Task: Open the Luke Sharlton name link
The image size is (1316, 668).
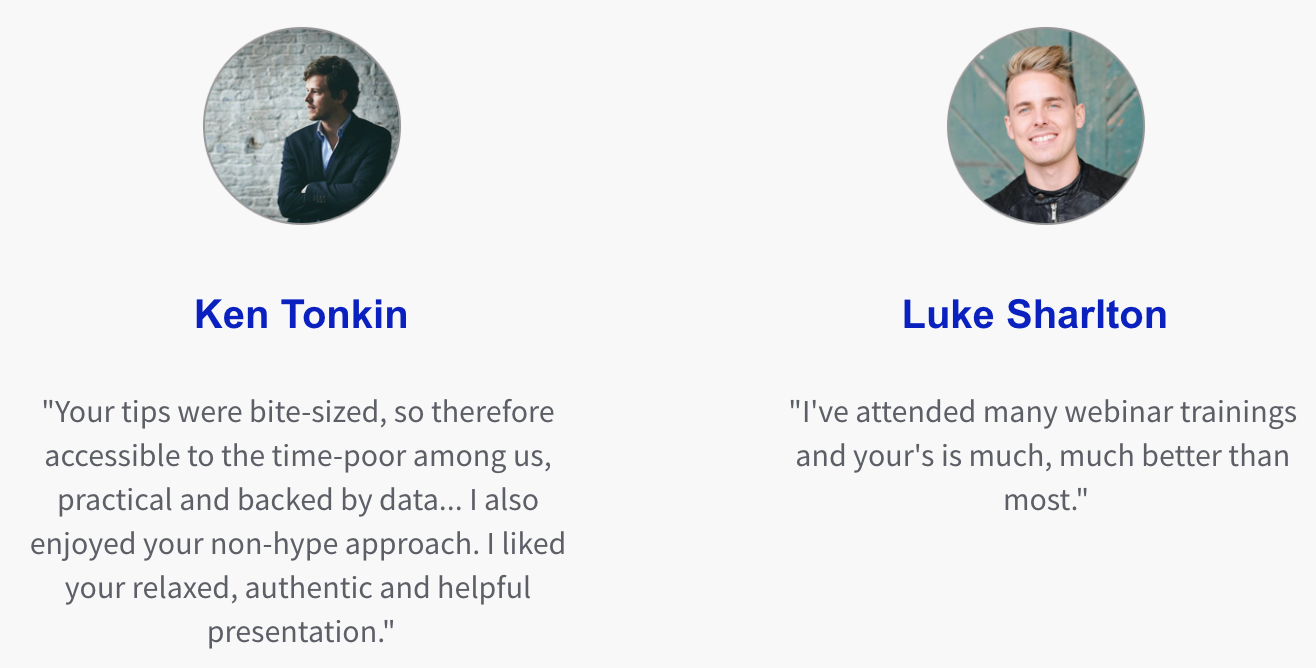Action: 1035,314
